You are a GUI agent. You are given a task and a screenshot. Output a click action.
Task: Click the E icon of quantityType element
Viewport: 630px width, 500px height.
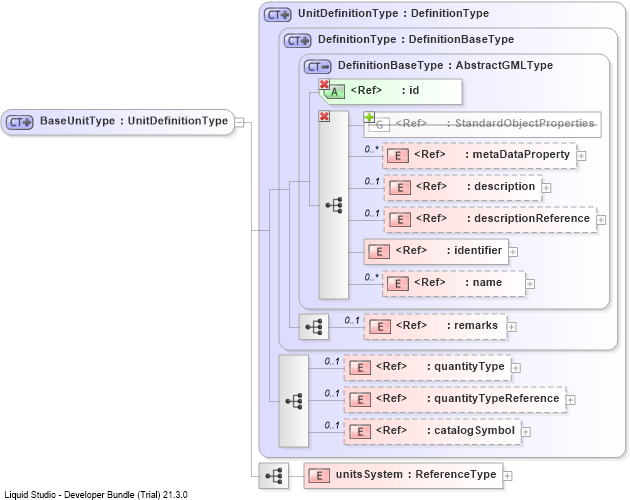pos(360,368)
